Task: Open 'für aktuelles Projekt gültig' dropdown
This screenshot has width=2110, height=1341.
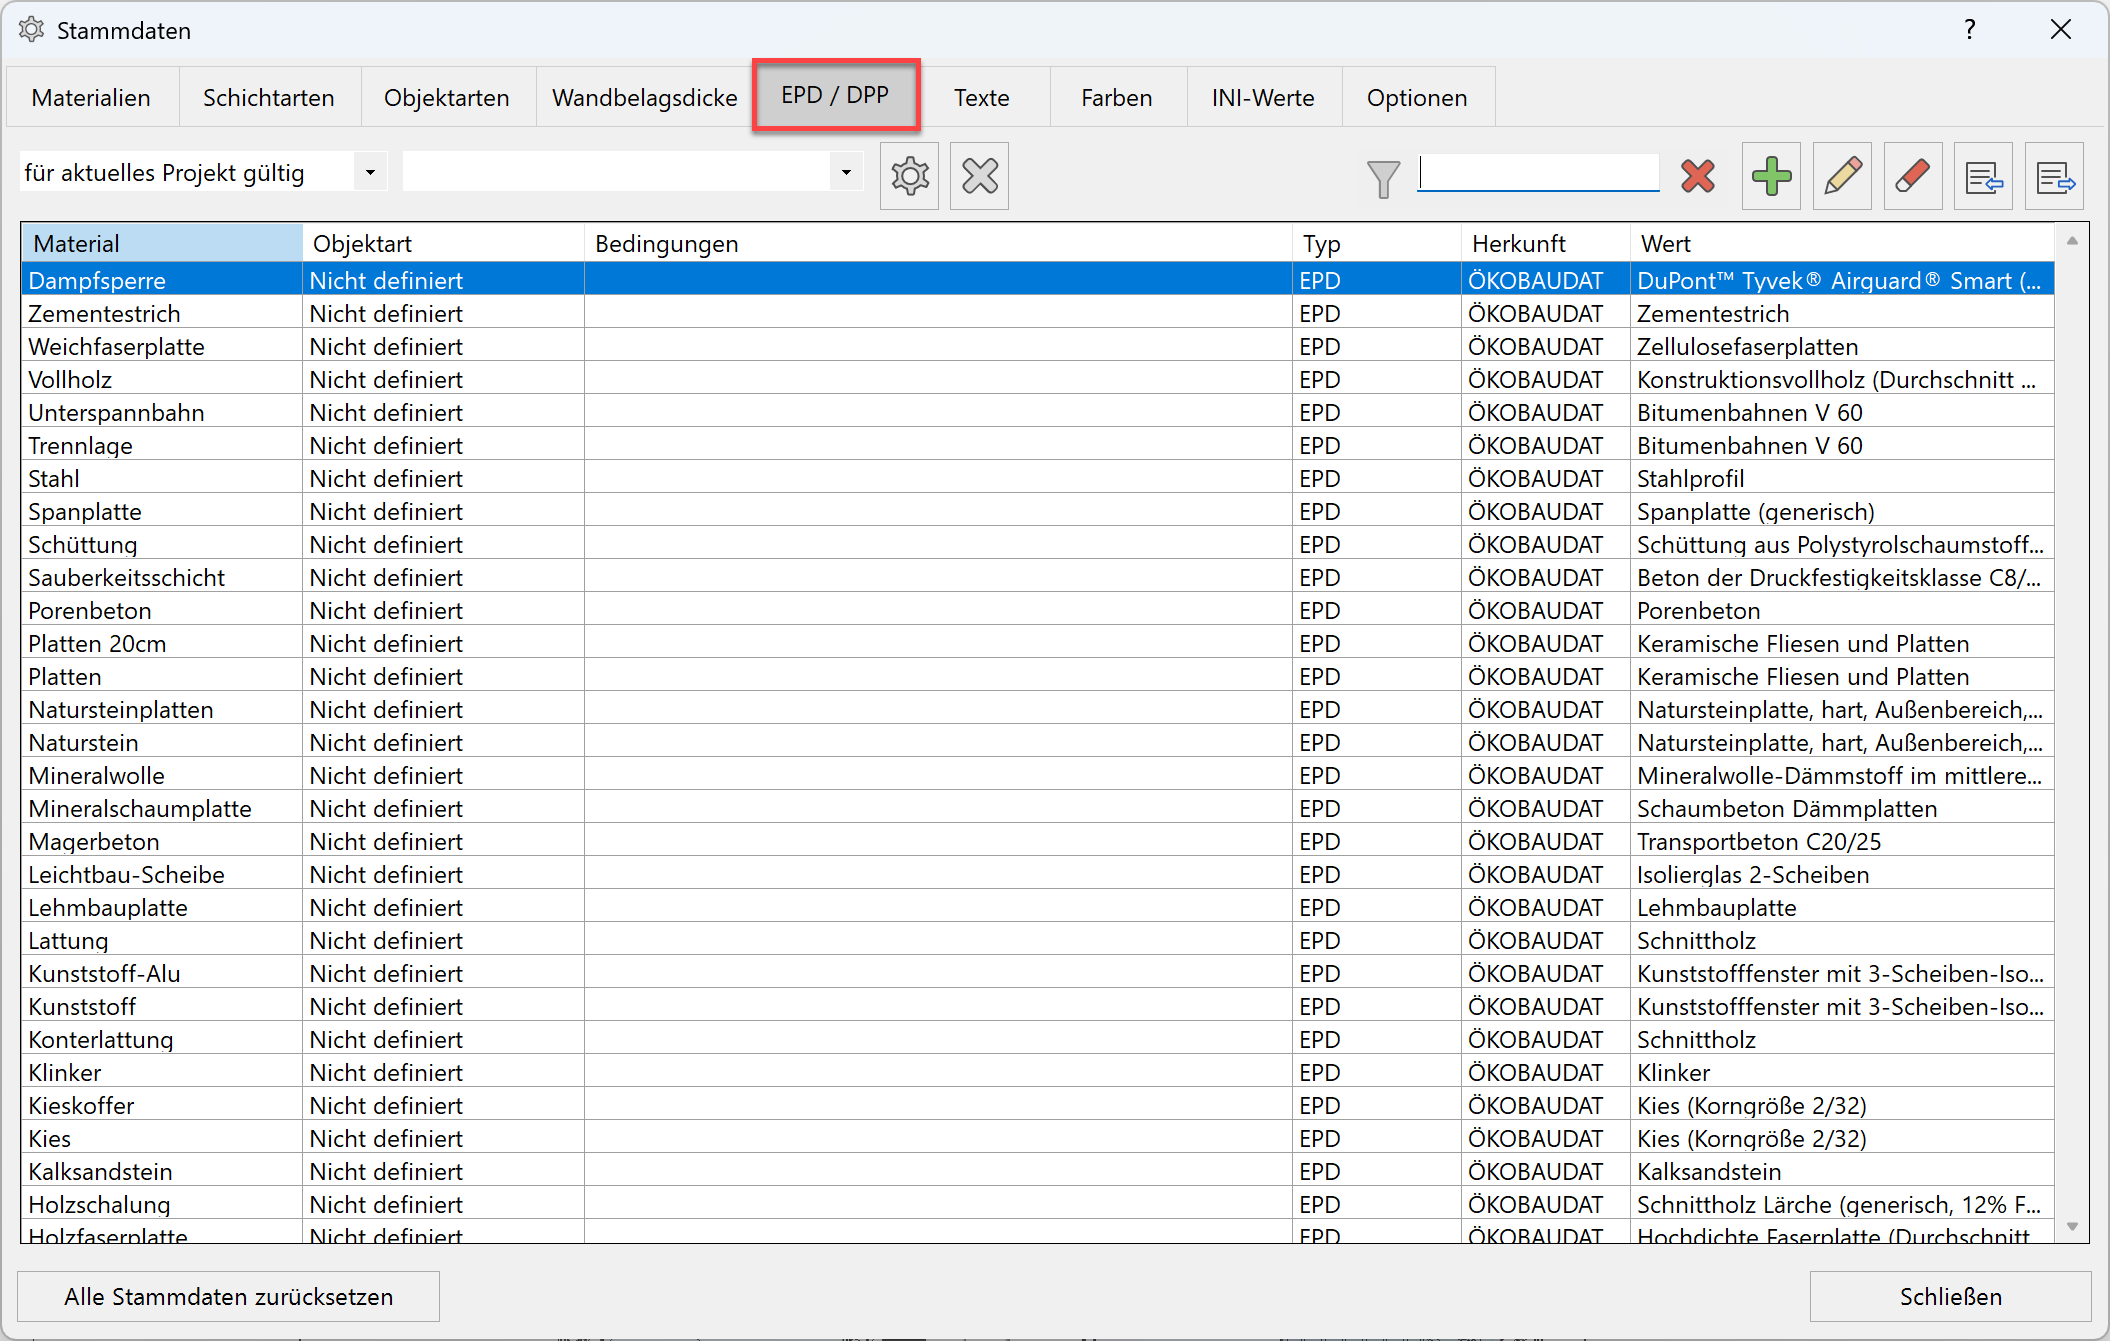Action: [370, 173]
